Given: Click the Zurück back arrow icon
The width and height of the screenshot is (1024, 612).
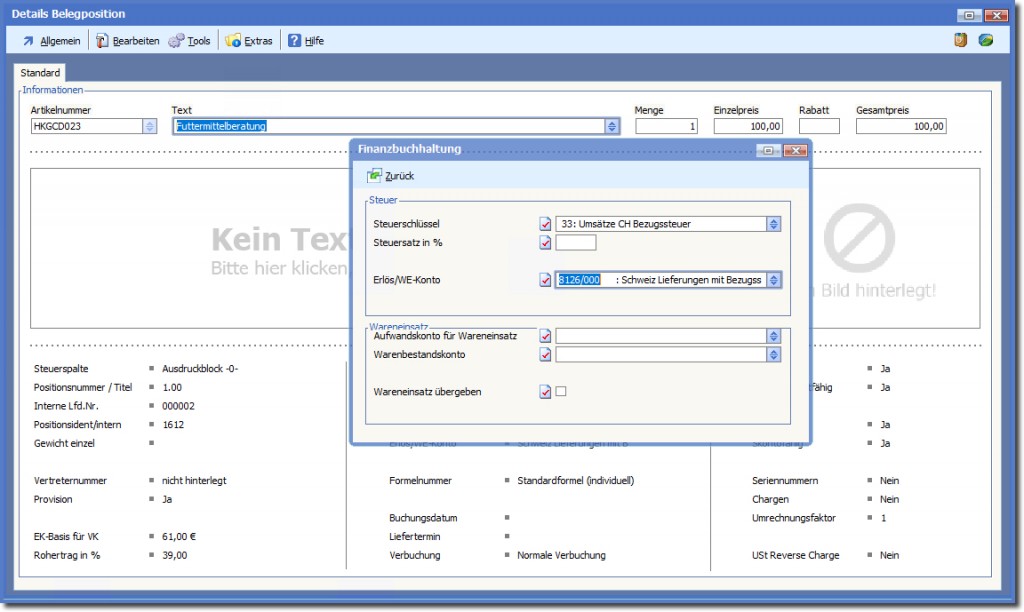Looking at the screenshot, I should pos(375,176).
